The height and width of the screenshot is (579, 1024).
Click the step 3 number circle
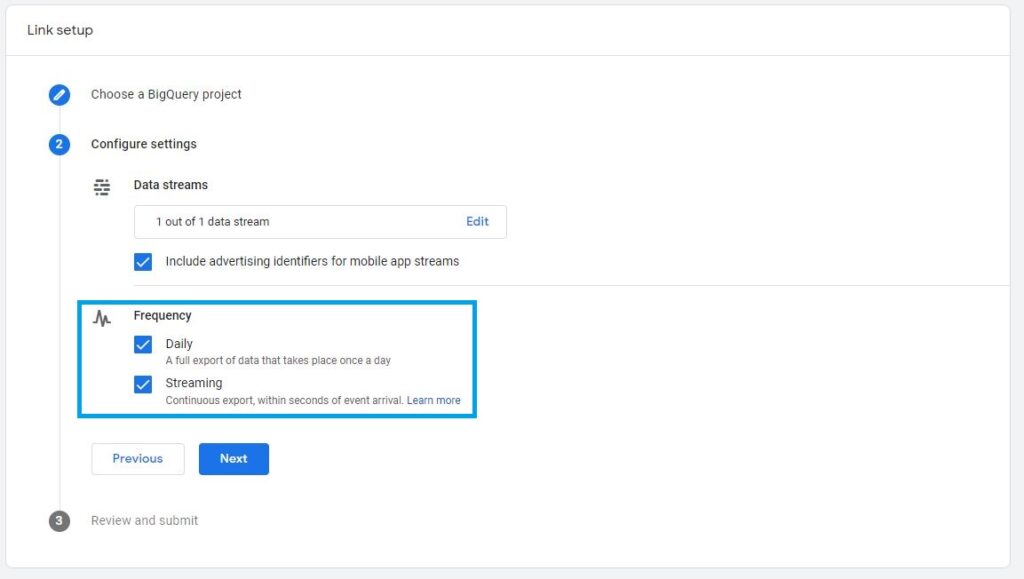pyautogui.click(x=59, y=521)
